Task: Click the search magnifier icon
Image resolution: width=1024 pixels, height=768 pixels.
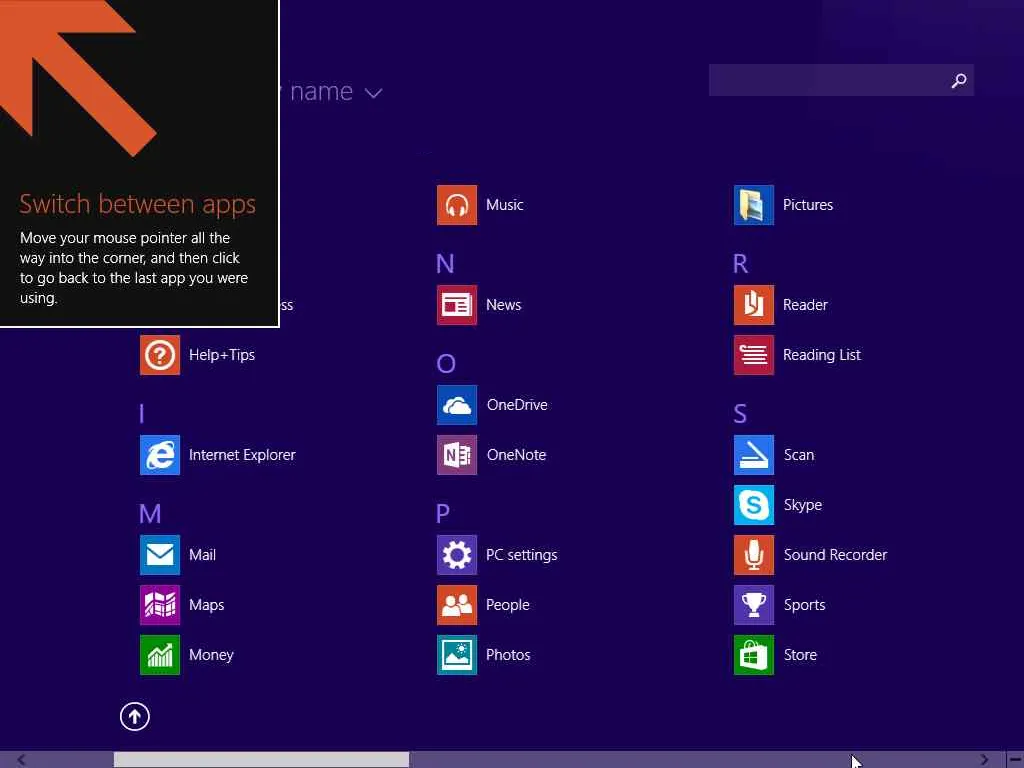Action: click(959, 80)
